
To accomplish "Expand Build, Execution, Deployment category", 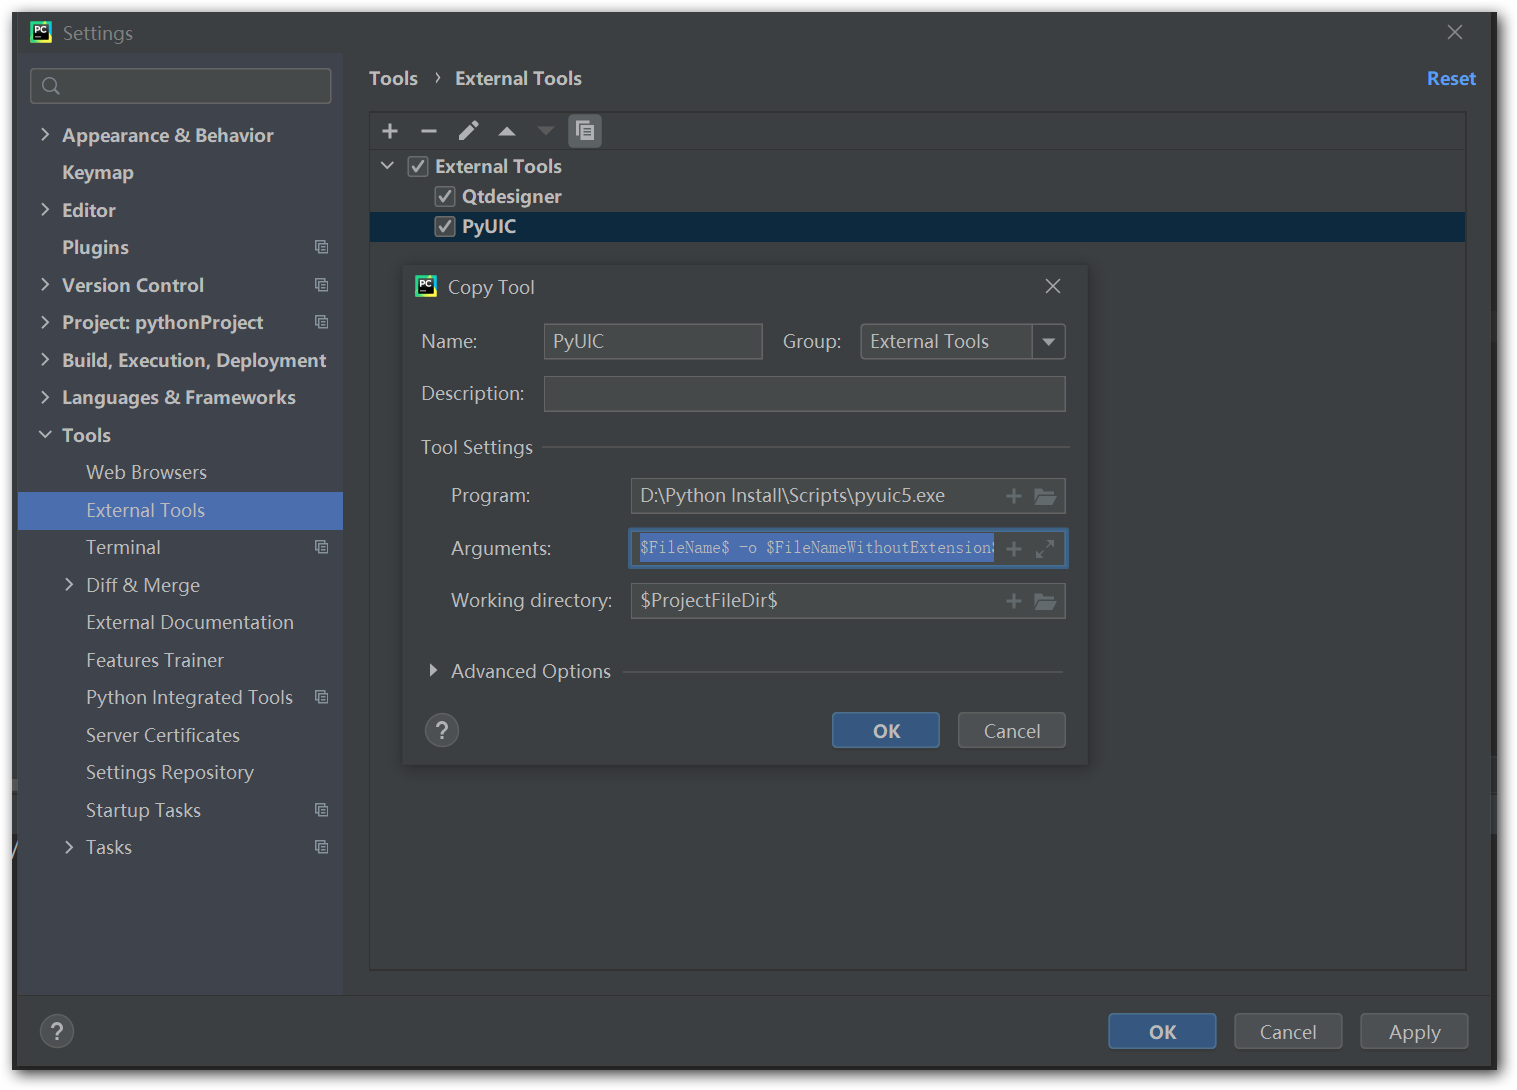I will pos(45,360).
